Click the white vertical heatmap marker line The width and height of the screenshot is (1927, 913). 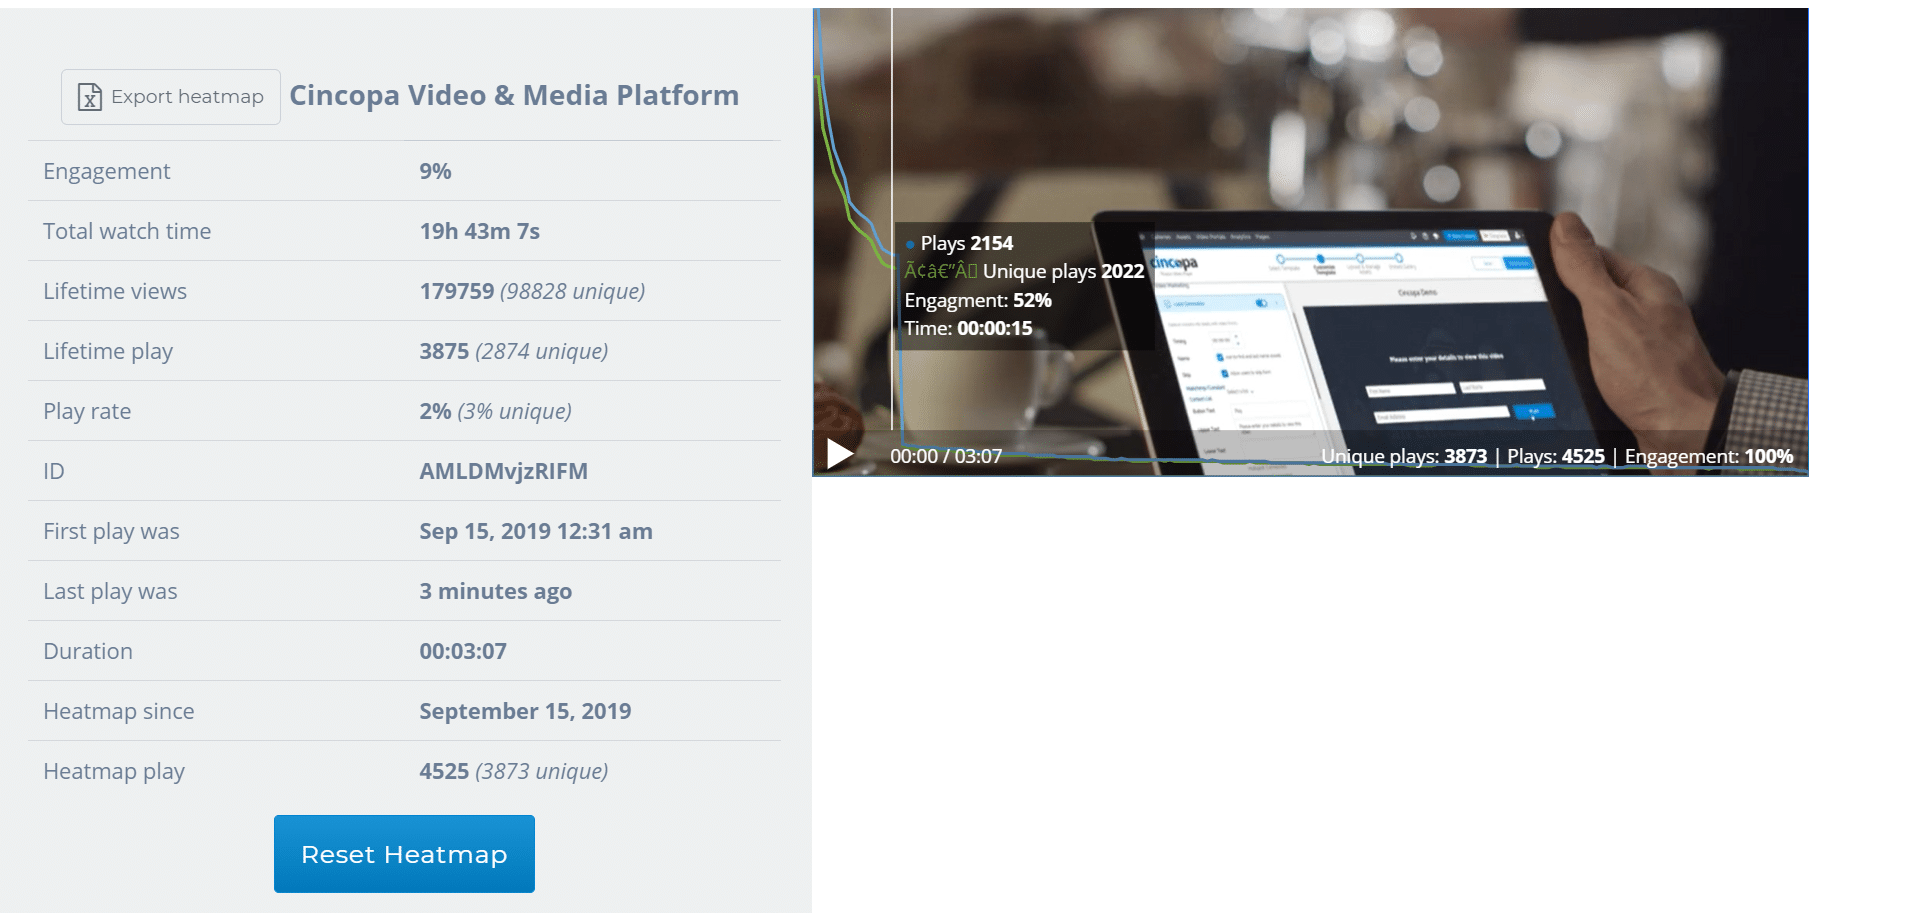pyautogui.click(x=892, y=150)
